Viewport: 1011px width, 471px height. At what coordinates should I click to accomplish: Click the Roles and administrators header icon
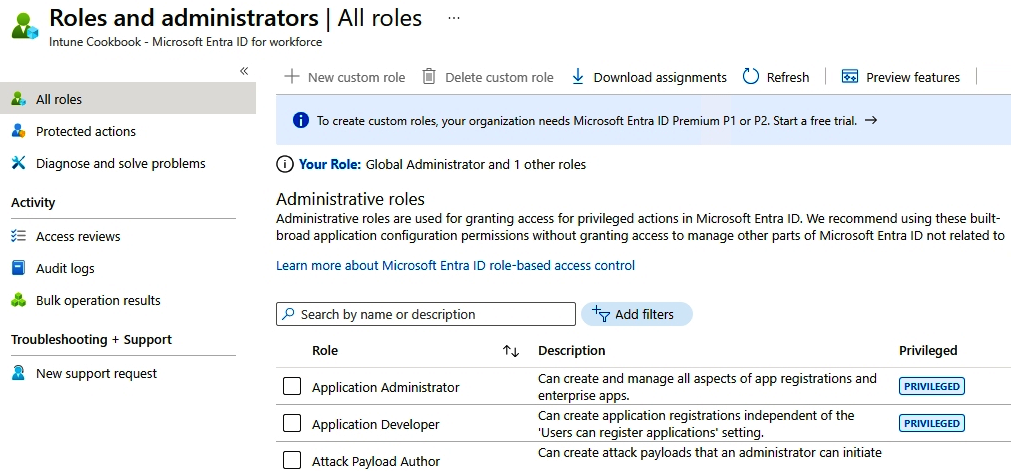click(25, 25)
